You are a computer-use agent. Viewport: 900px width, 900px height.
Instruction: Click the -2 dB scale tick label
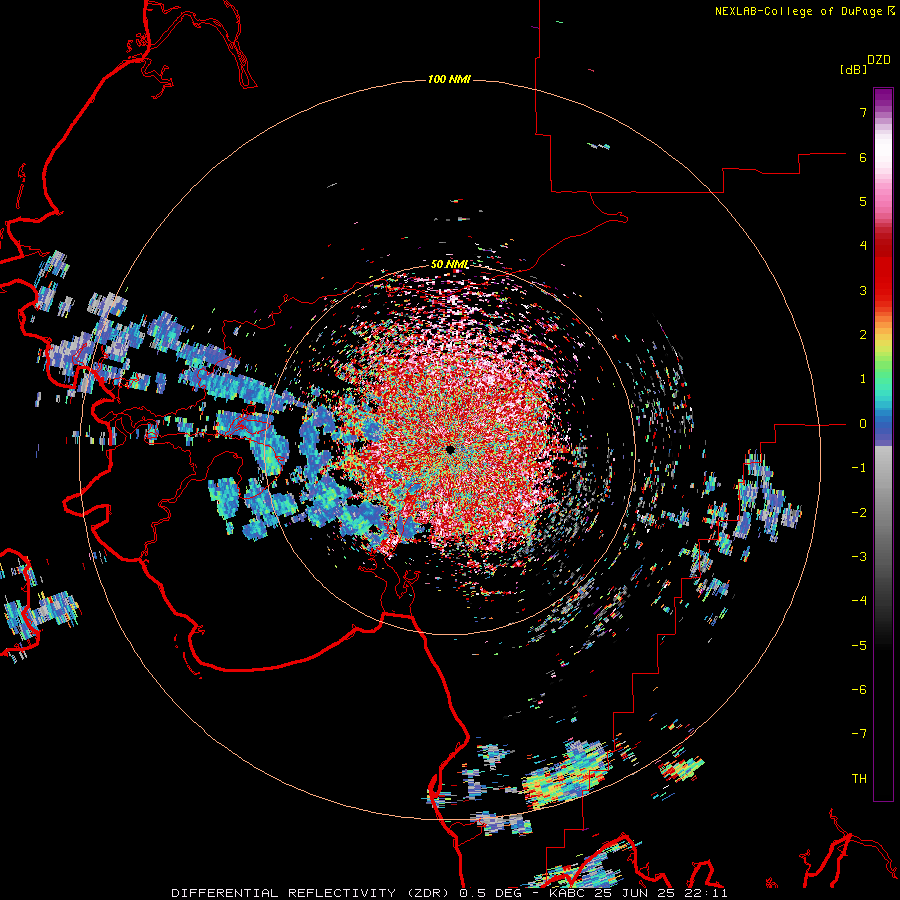[859, 513]
